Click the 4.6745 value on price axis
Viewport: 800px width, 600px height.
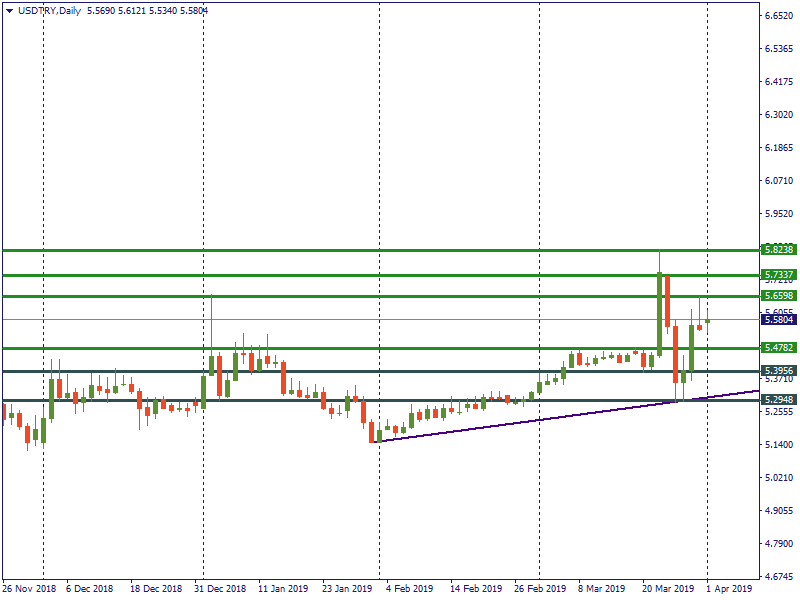pos(779,577)
